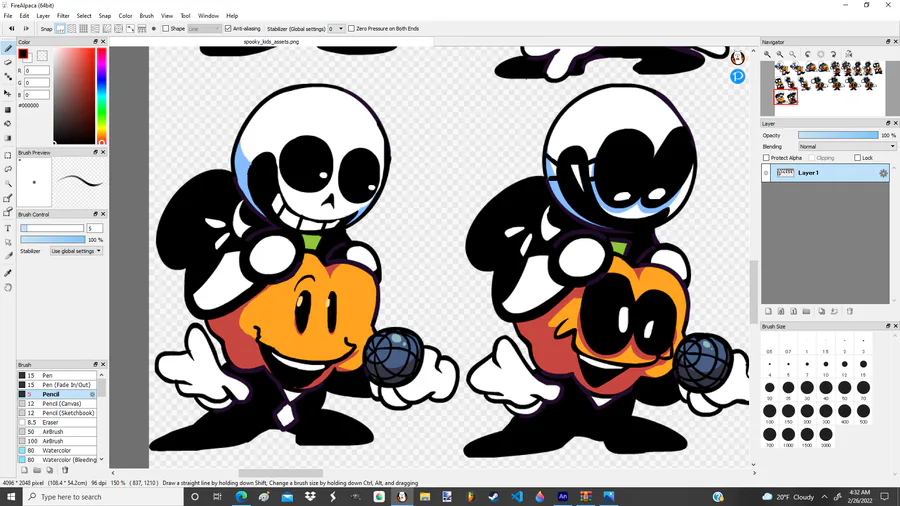Rotate canvas right in the Navigator

[x=833, y=54]
